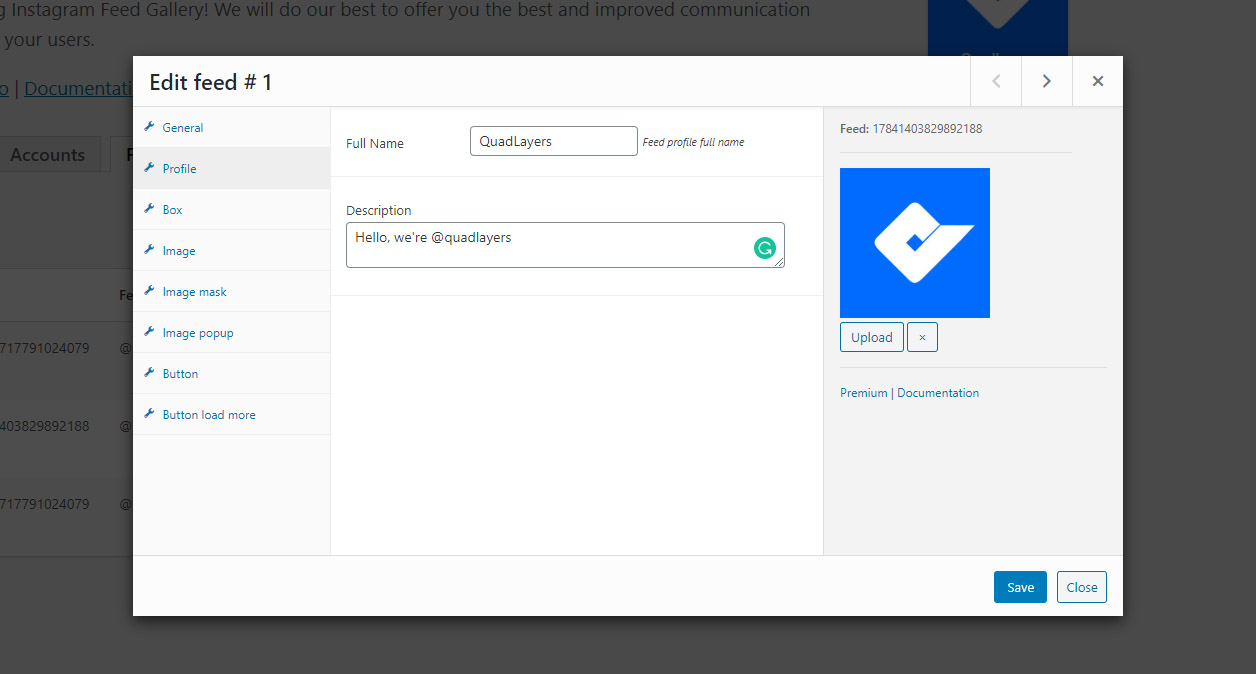Save the feed settings

(x=1020, y=587)
